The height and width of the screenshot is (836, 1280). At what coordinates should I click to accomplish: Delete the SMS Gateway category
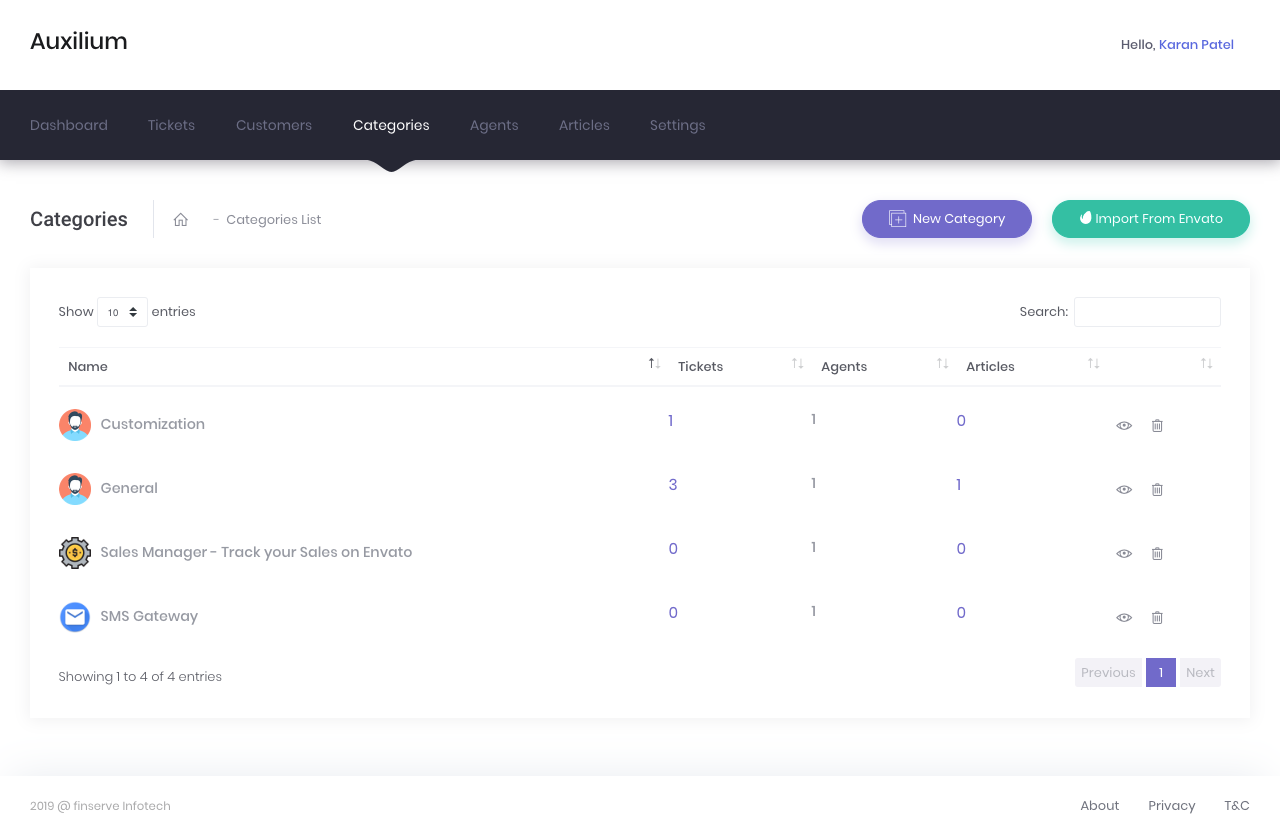click(x=1157, y=617)
